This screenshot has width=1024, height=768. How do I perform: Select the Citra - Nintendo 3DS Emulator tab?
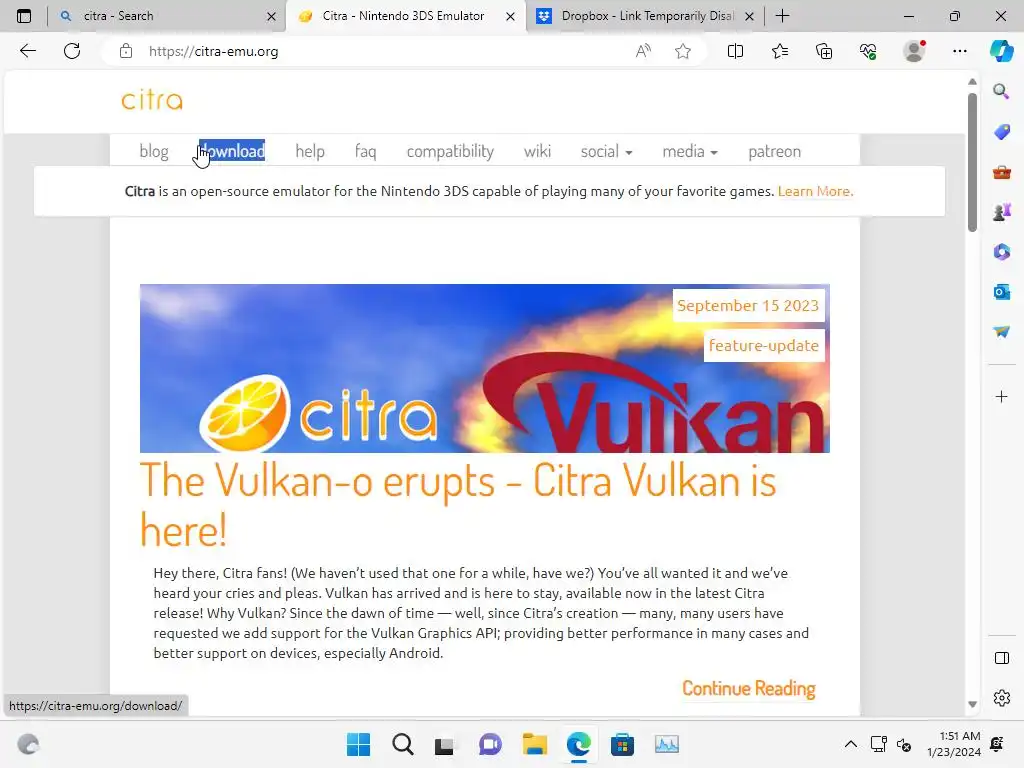405,16
